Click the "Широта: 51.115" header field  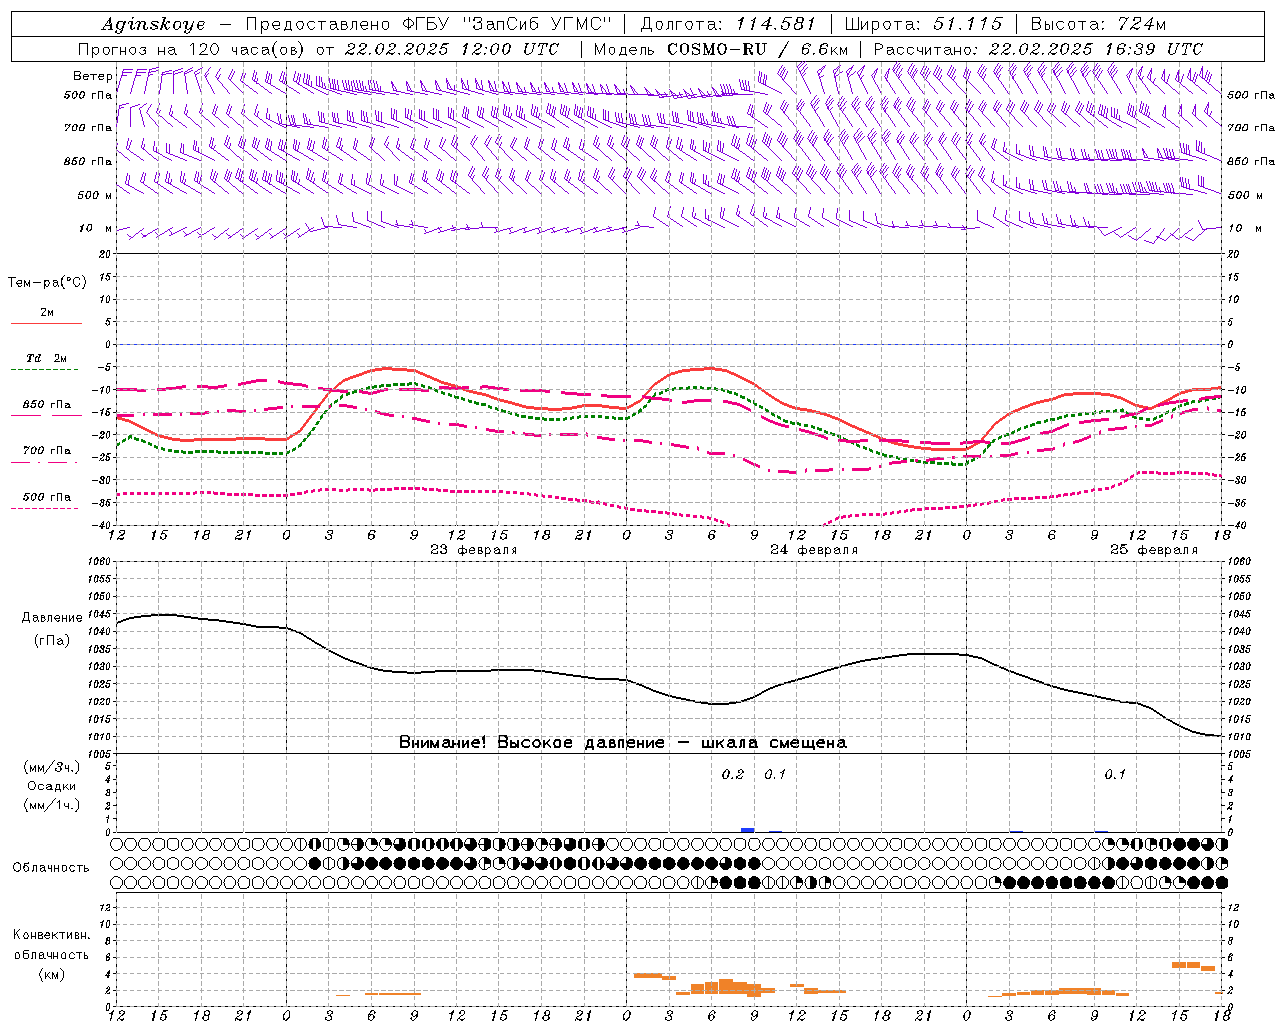coord(923,24)
